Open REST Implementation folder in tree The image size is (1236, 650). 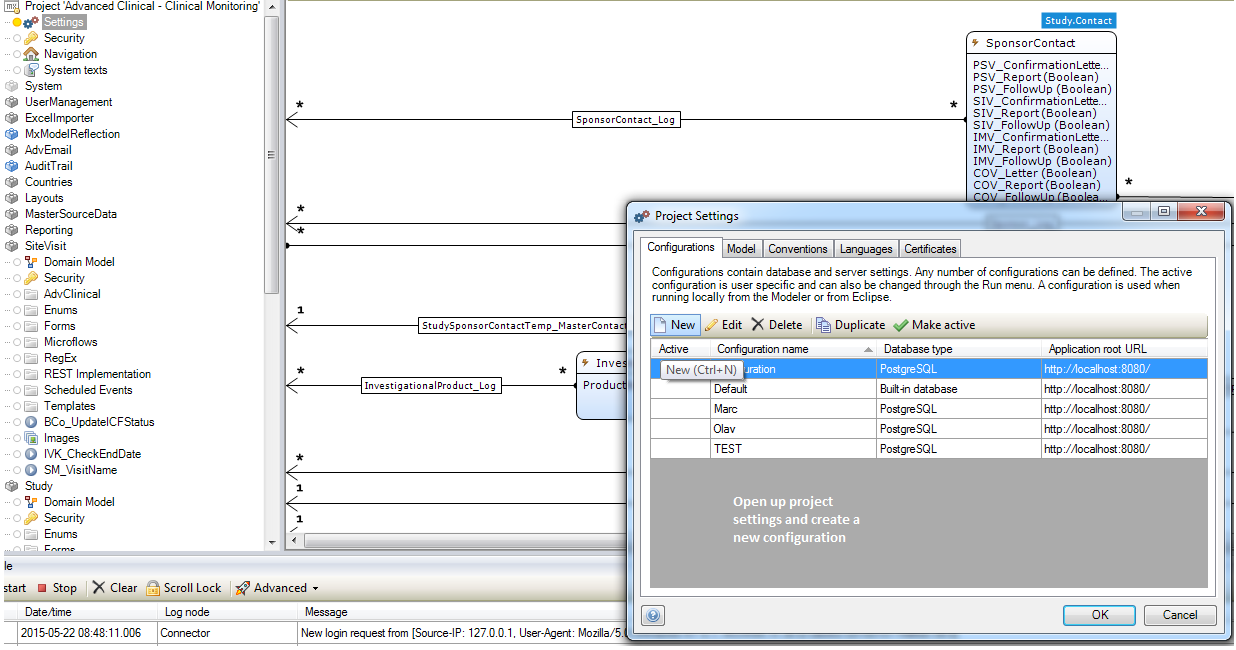(x=97, y=374)
